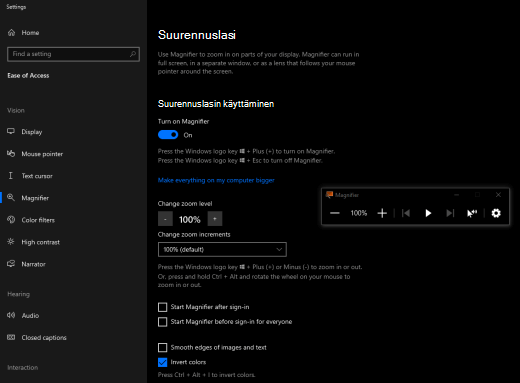Click Play reading button in Magnifier toolbar
This screenshot has width=520, height=383.
point(428,213)
